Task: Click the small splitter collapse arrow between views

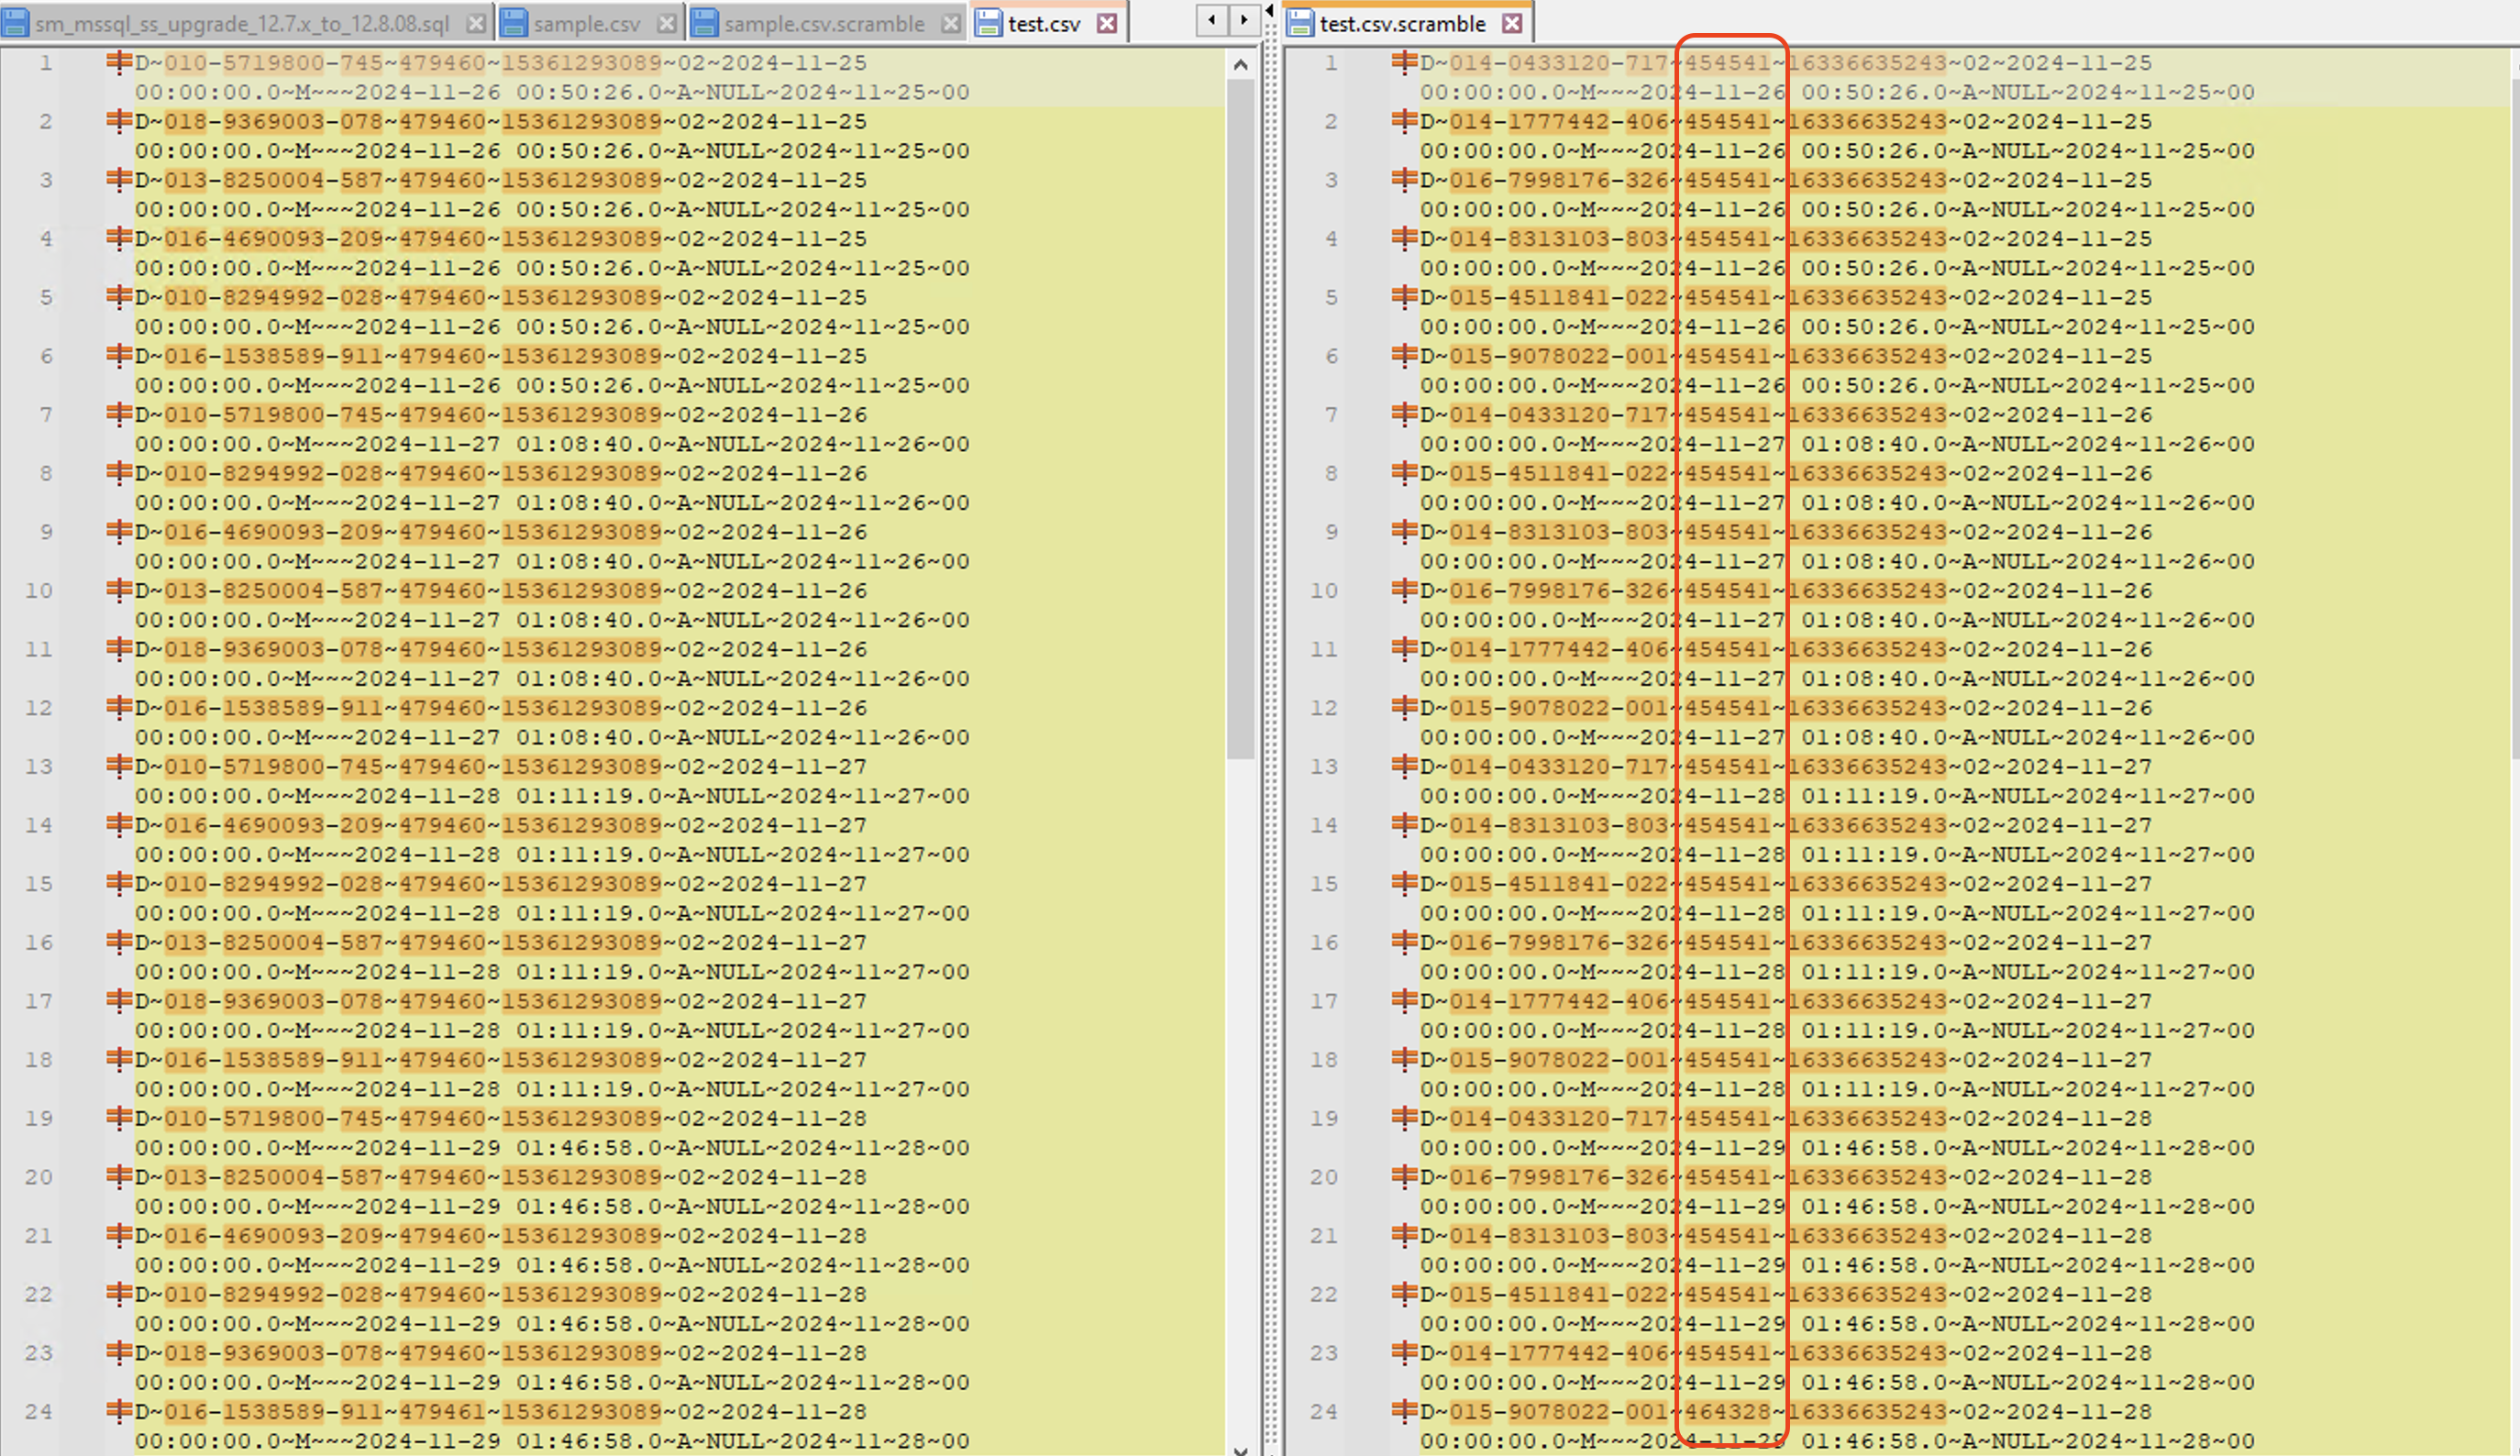Action: tap(1270, 11)
